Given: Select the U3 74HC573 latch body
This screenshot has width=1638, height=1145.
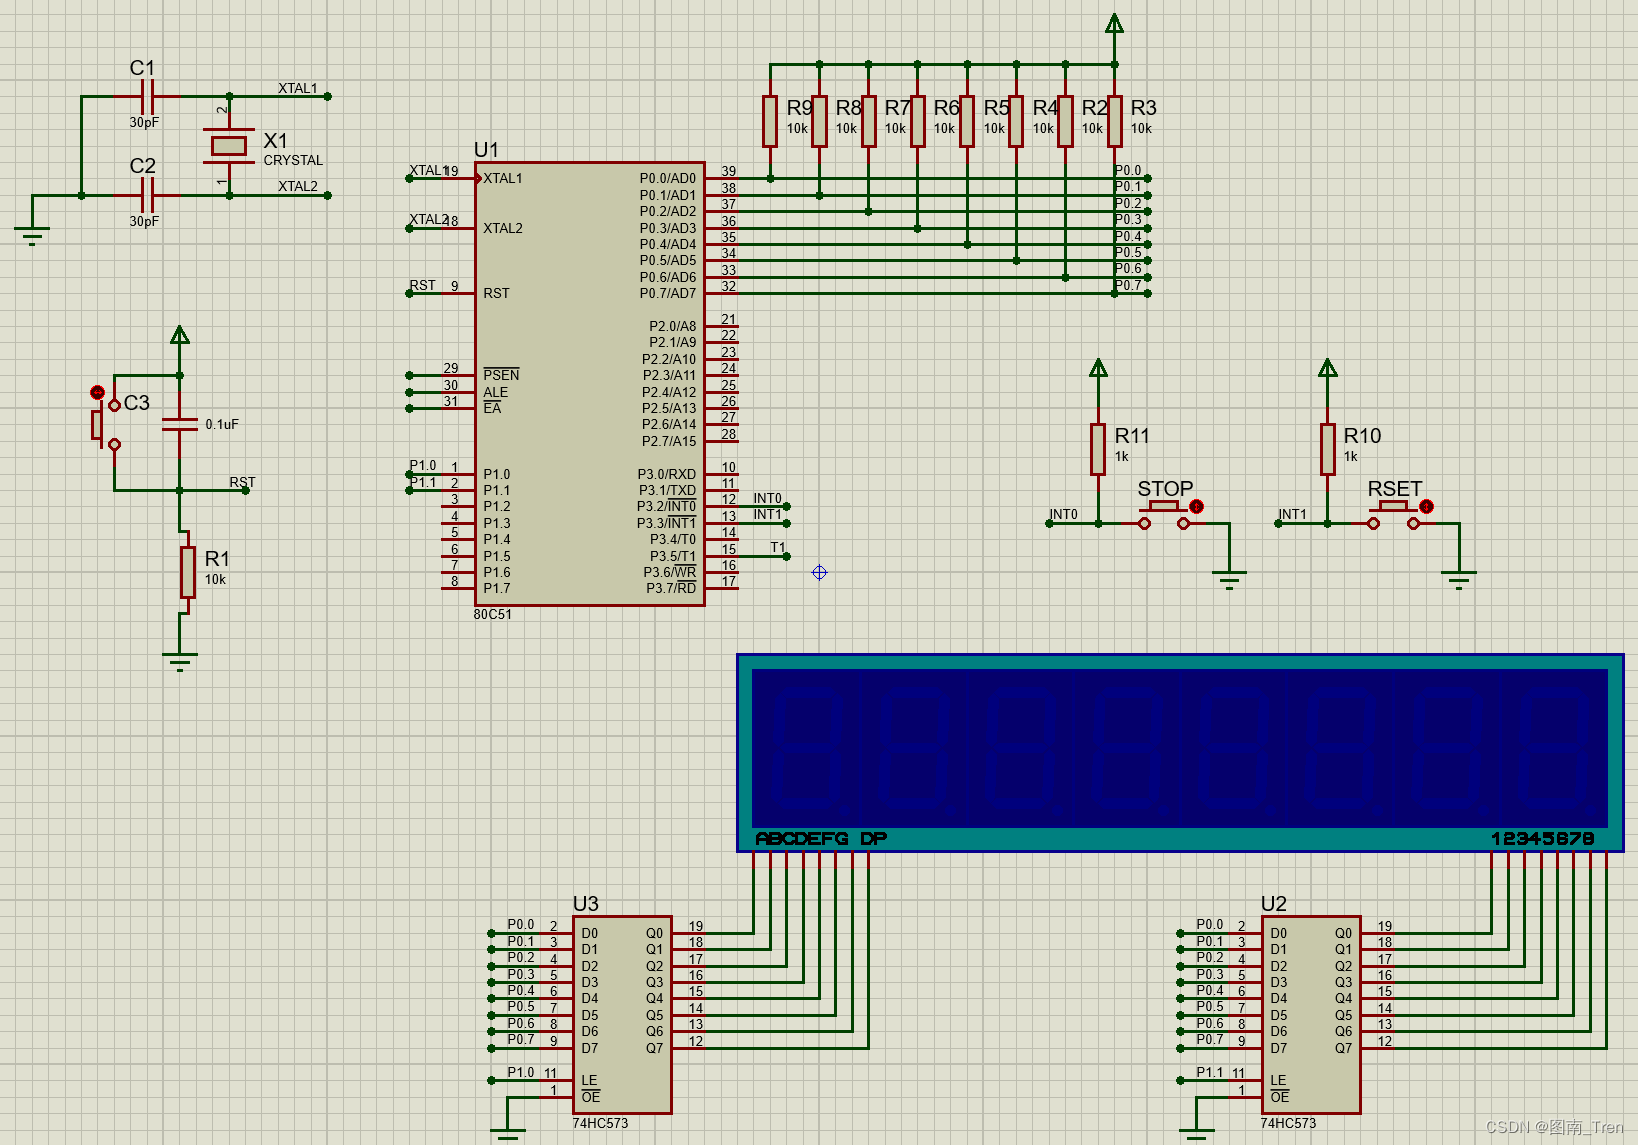Looking at the screenshot, I should (x=621, y=1014).
